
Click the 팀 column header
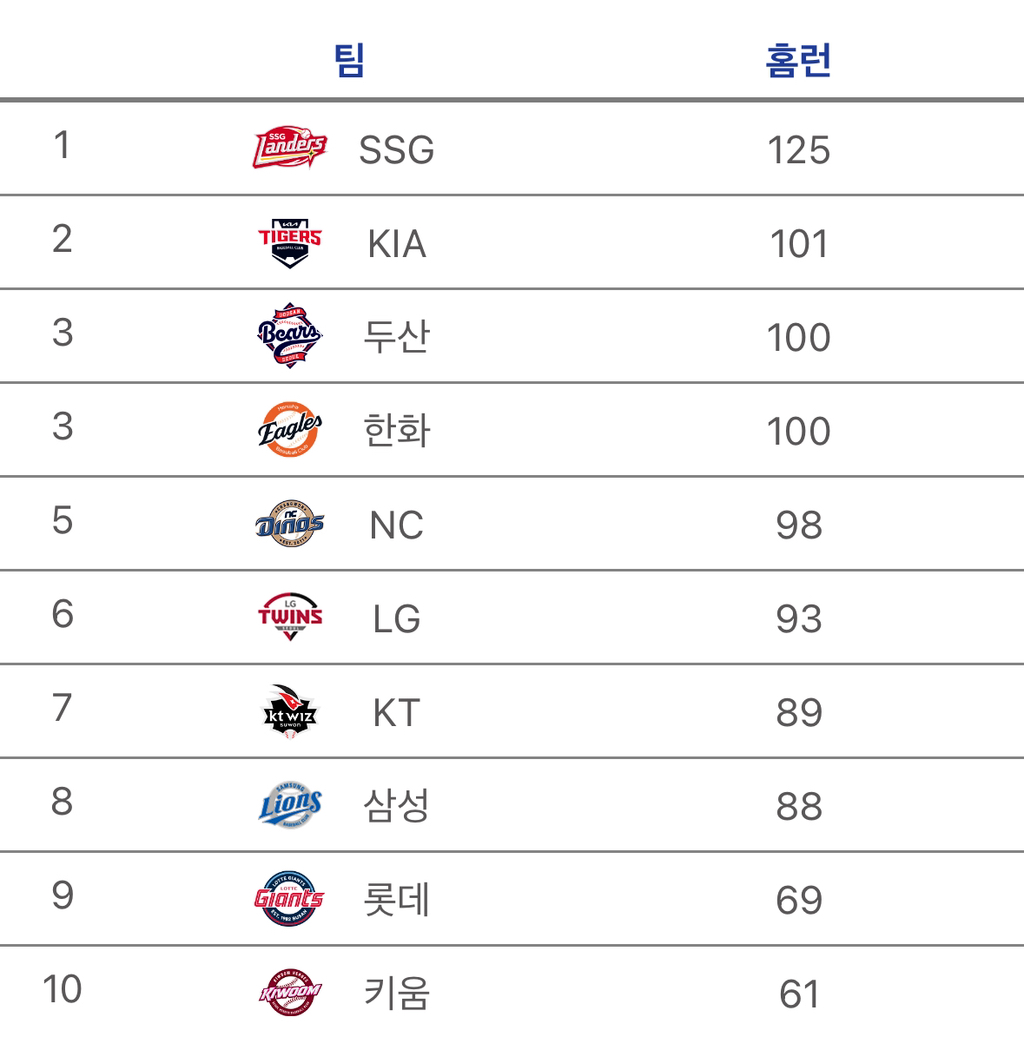pyautogui.click(x=349, y=61)
